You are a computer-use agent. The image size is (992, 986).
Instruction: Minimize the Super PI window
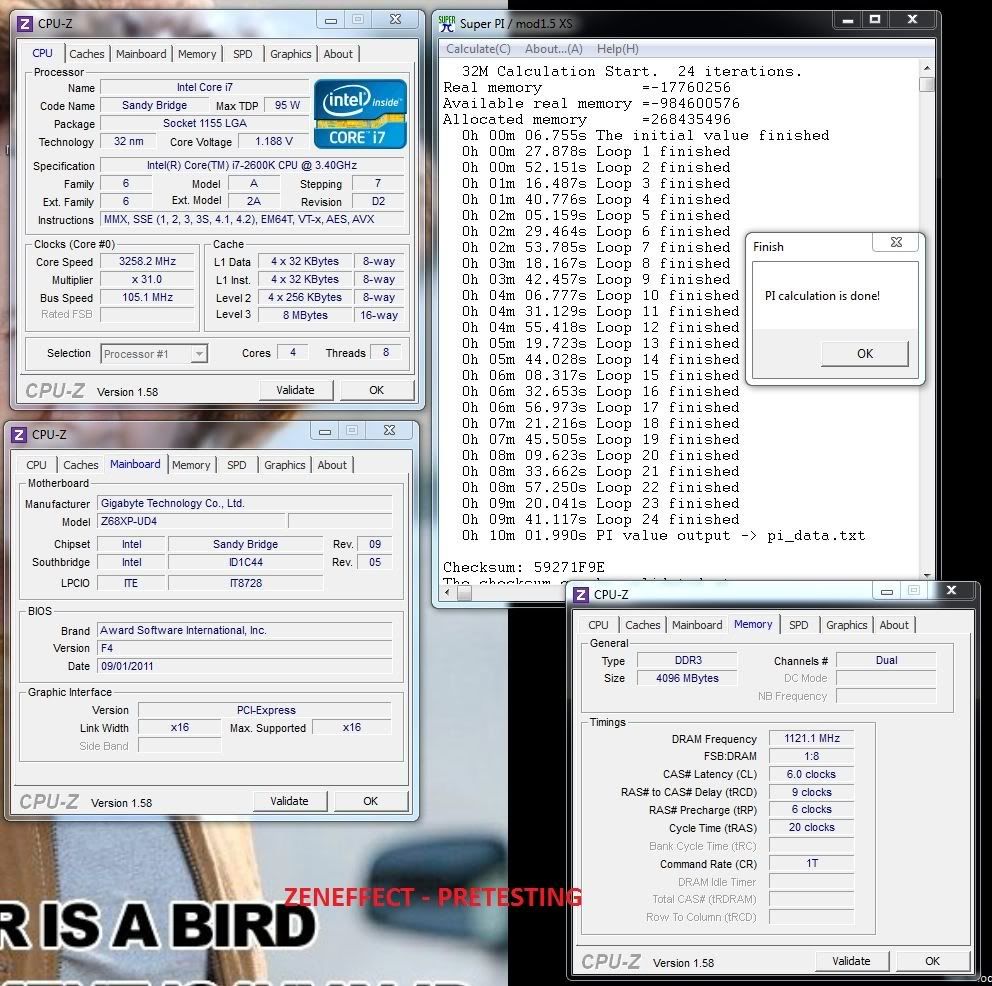click(848, 20)
